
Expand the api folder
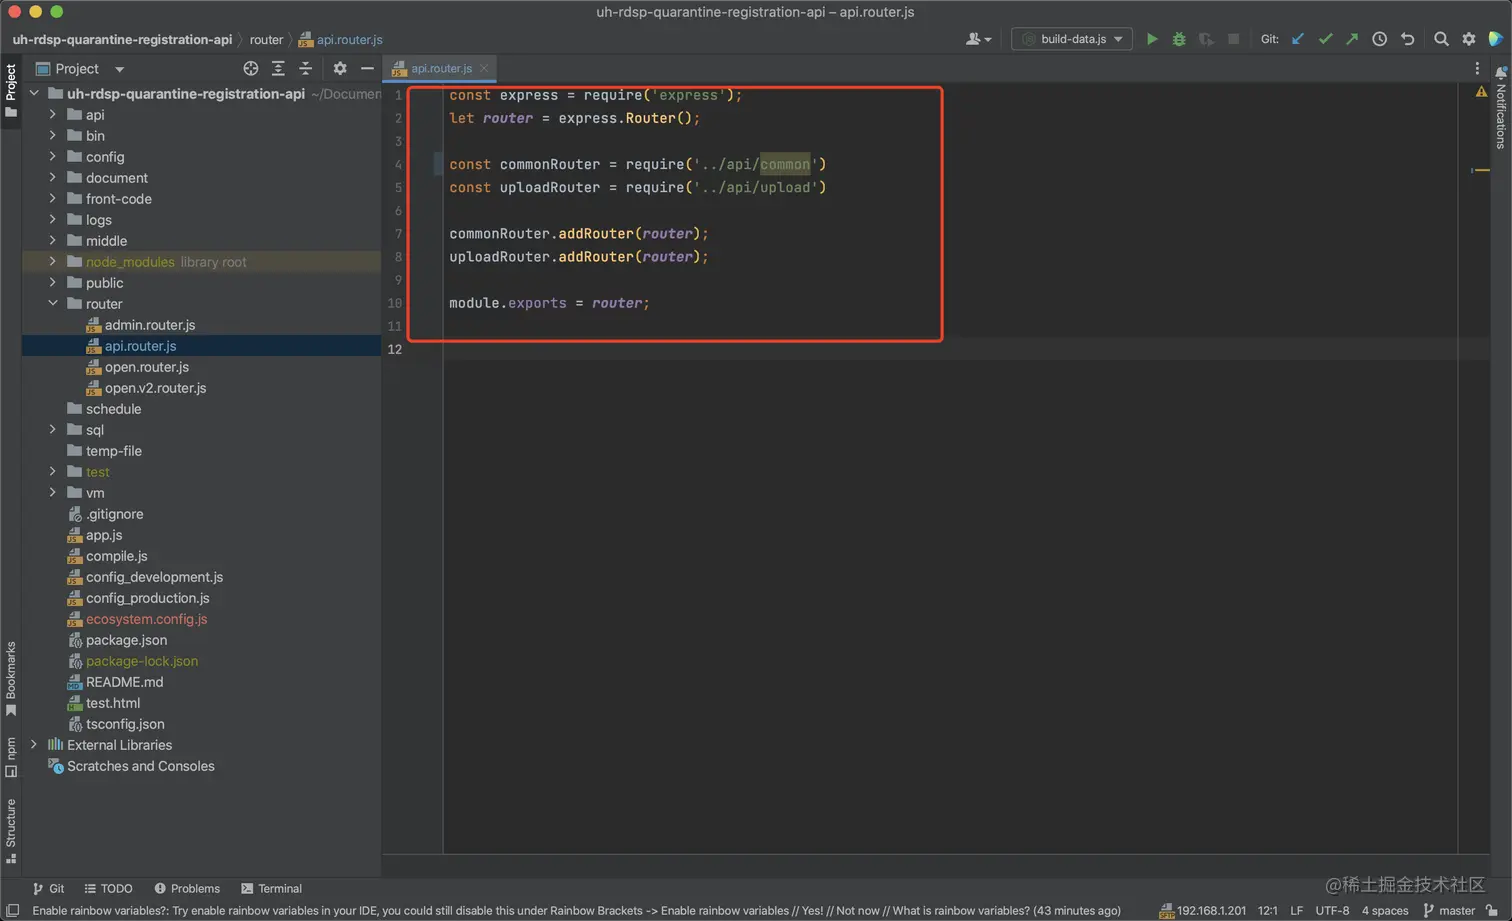coord(52,114)
